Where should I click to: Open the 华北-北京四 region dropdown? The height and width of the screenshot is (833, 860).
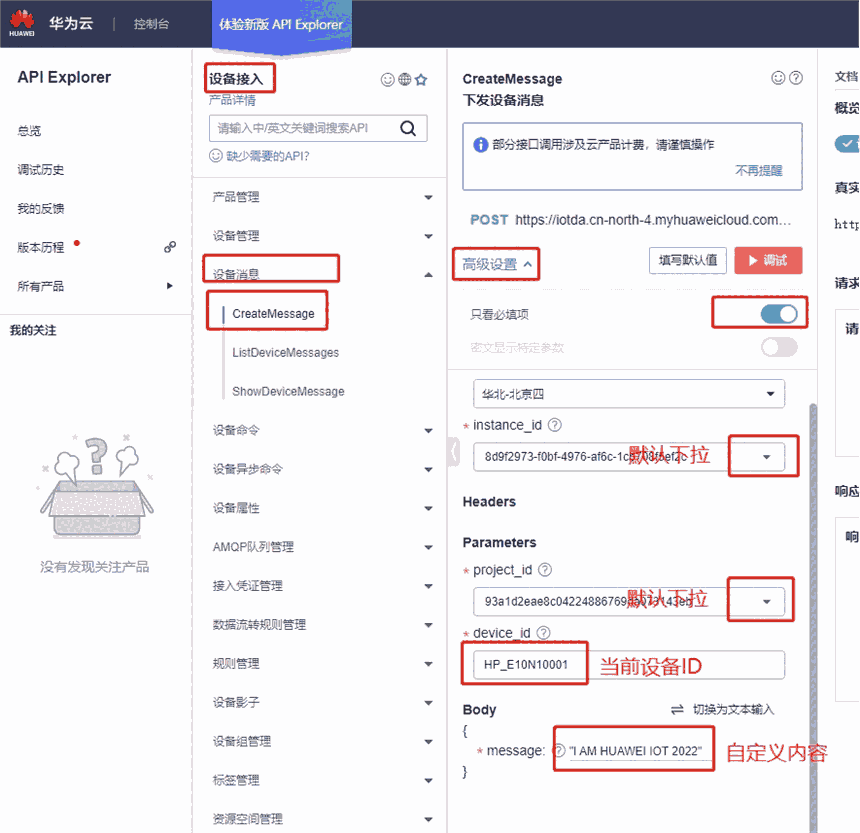tap(767, 394)
